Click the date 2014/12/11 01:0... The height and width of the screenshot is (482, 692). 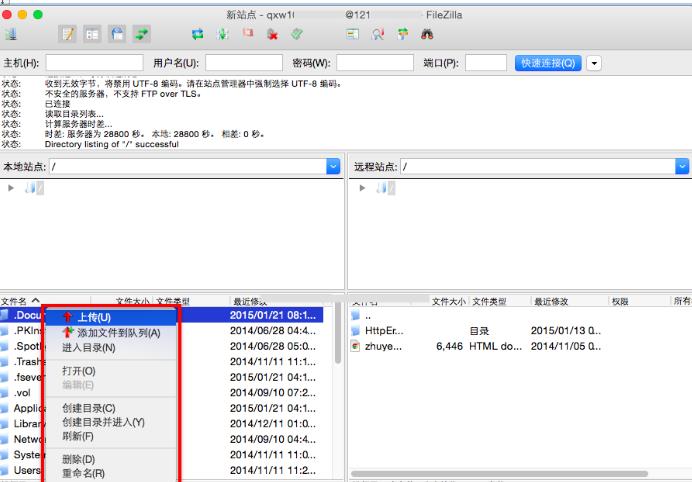point(272,424)
